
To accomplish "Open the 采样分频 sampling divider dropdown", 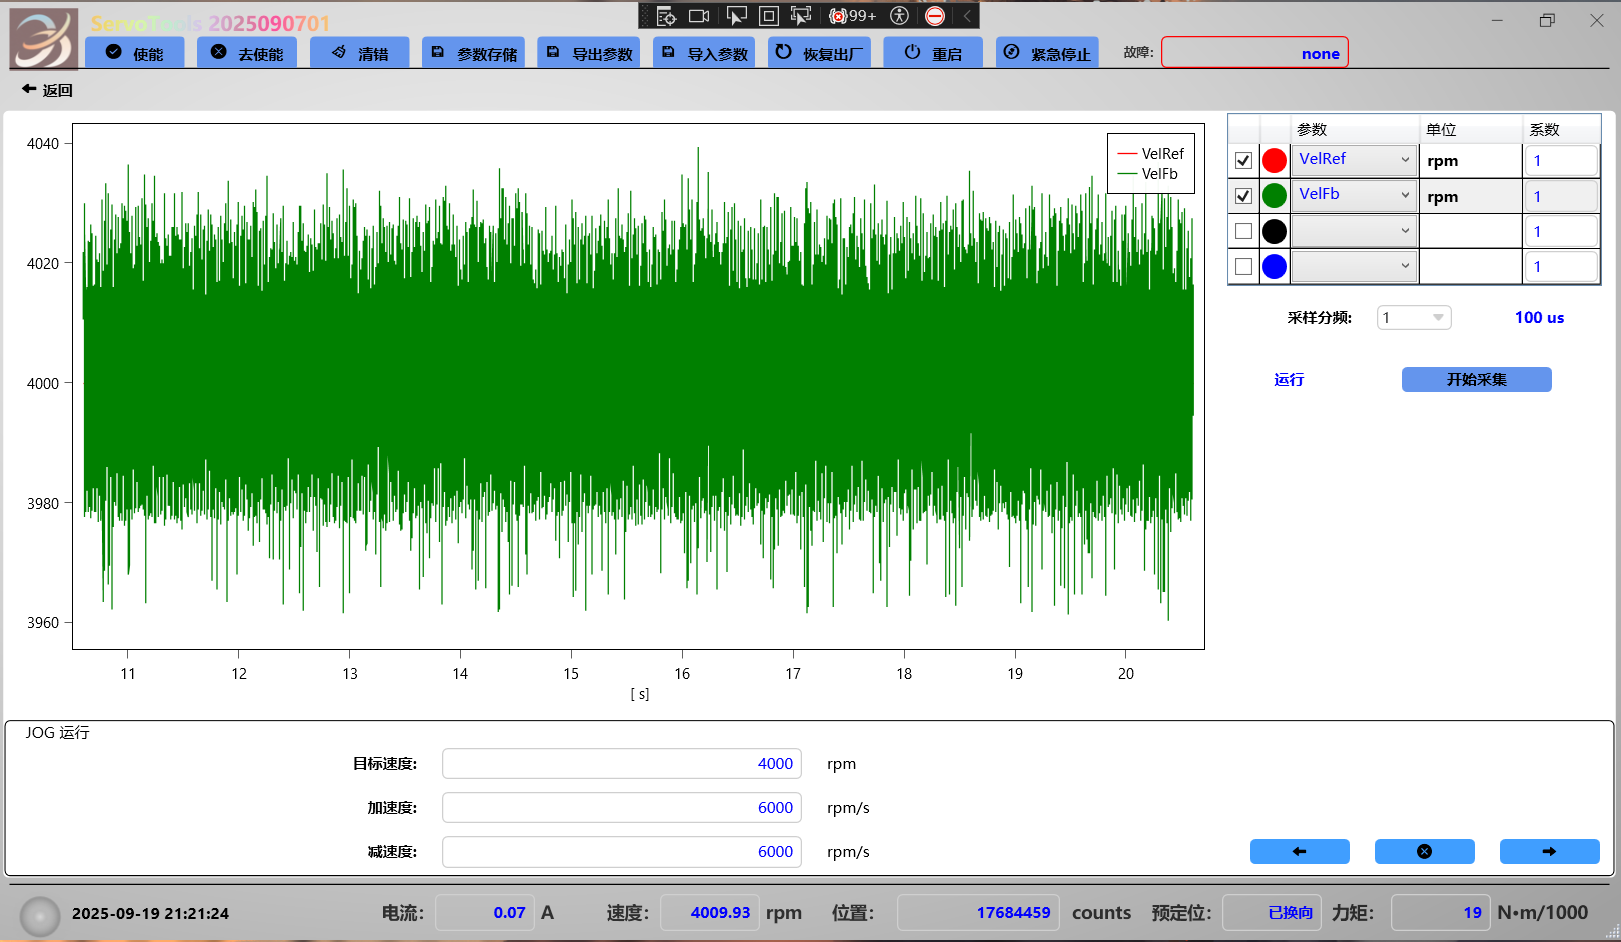I will tap(1414, 318).
